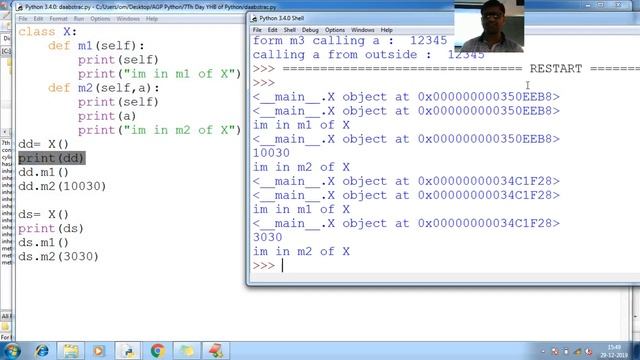Click the shell output 'calling a from outside'
The width and height of the screenshot is (640, 360).
(x=335, y=55)
